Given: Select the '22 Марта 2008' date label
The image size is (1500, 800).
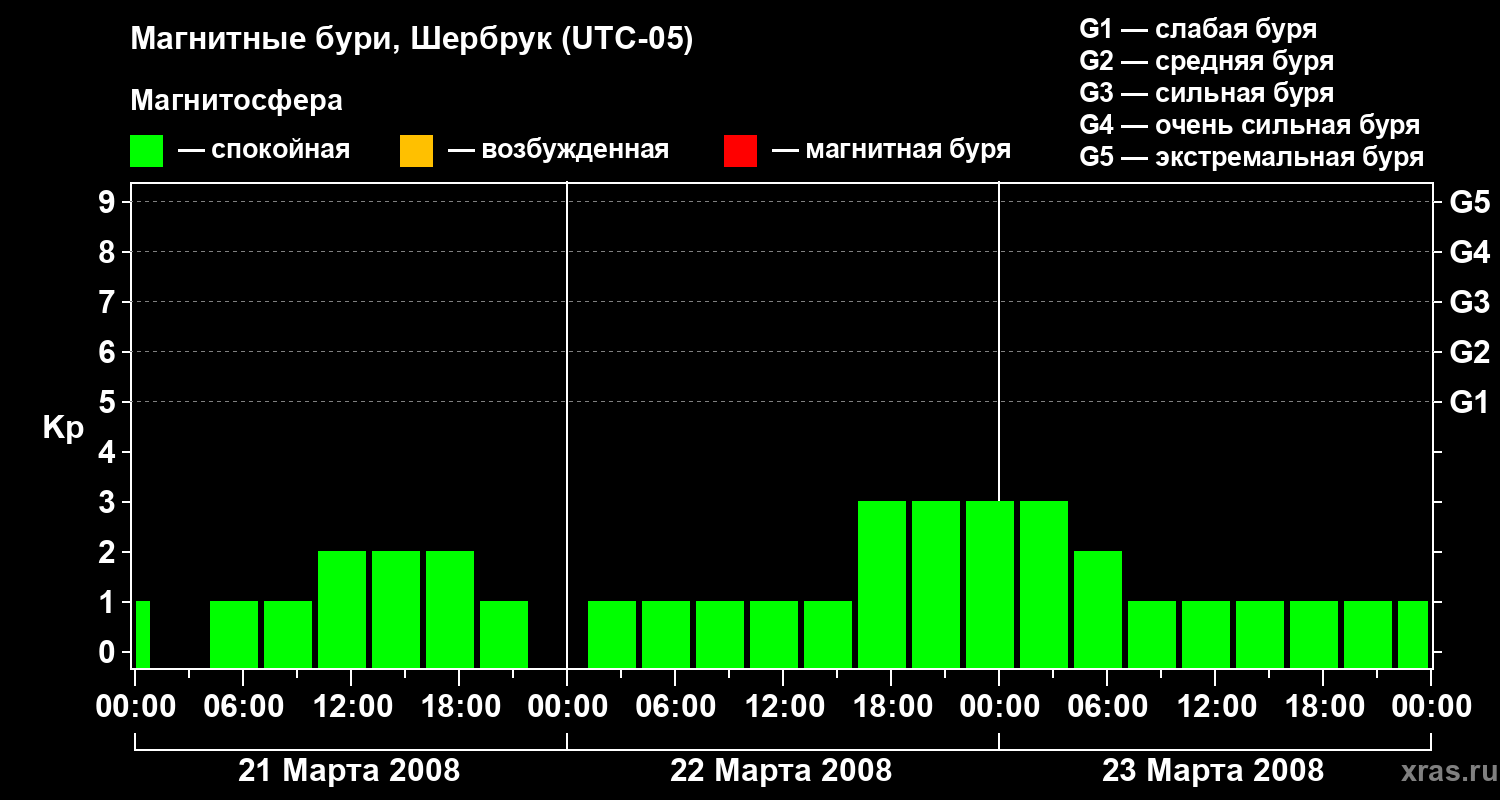Looking at the screenshot, I should click(x=781, y=770).
